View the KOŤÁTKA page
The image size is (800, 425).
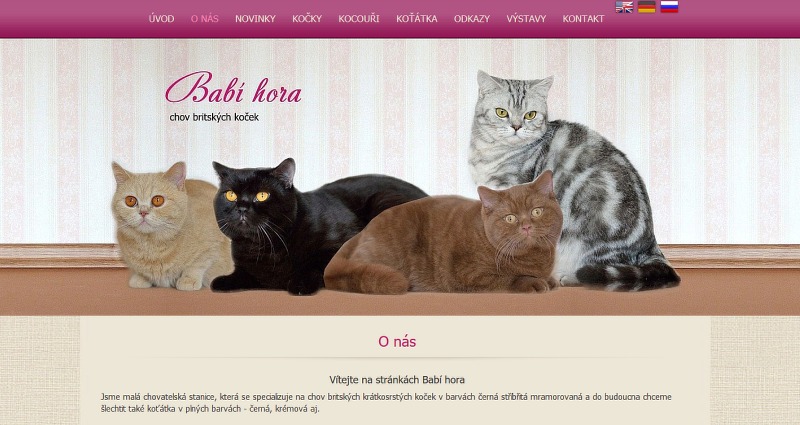click(x=416, y=19)
